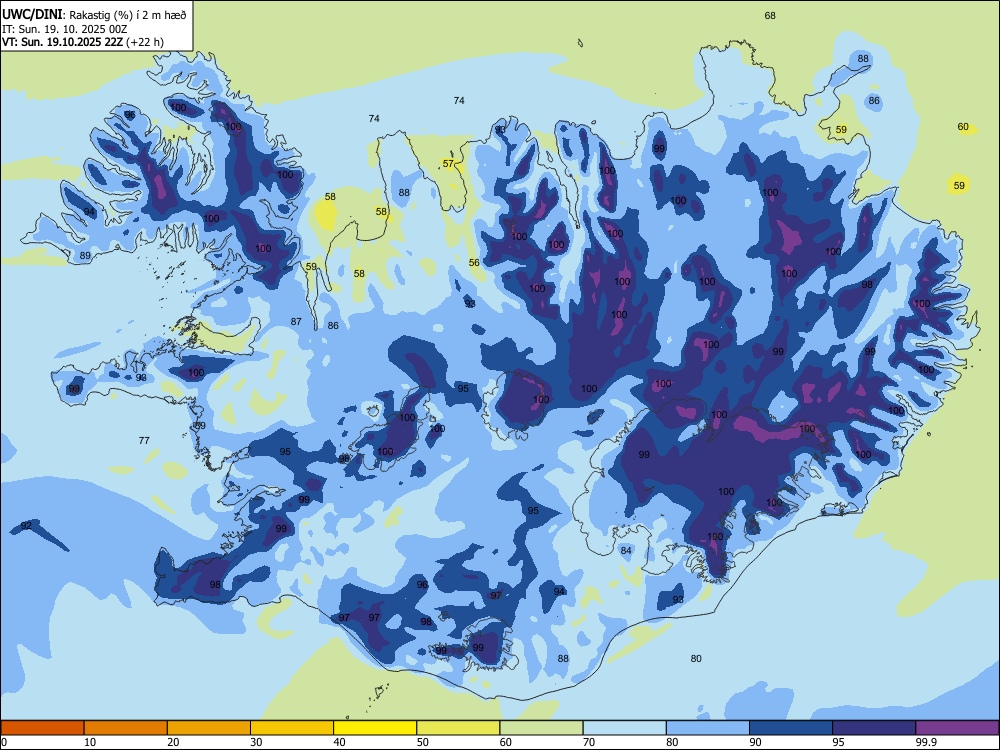
Task: Pick the light green 60–70 legend swatch
Action: coord(541,728)
